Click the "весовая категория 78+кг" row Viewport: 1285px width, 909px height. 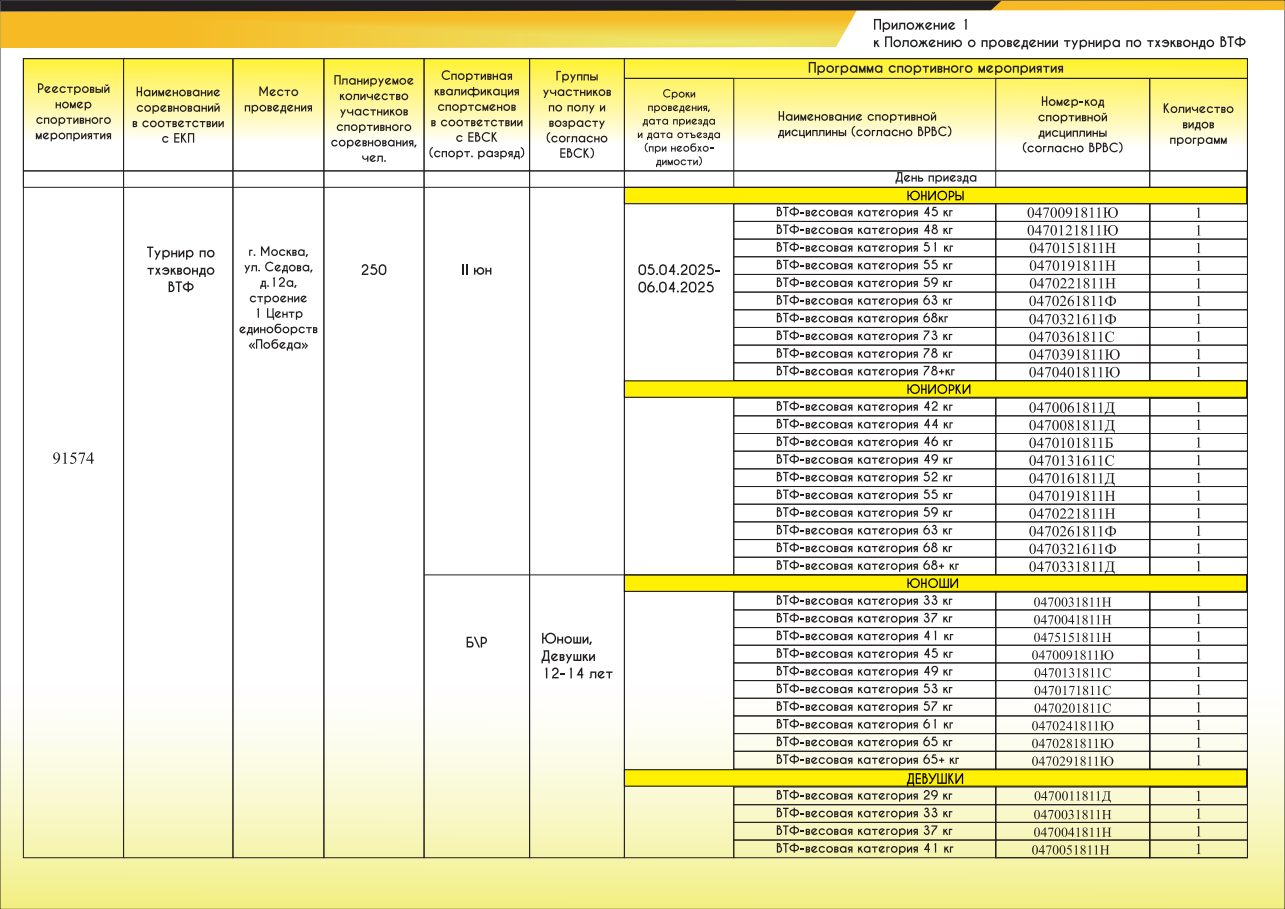click(865, 372)
